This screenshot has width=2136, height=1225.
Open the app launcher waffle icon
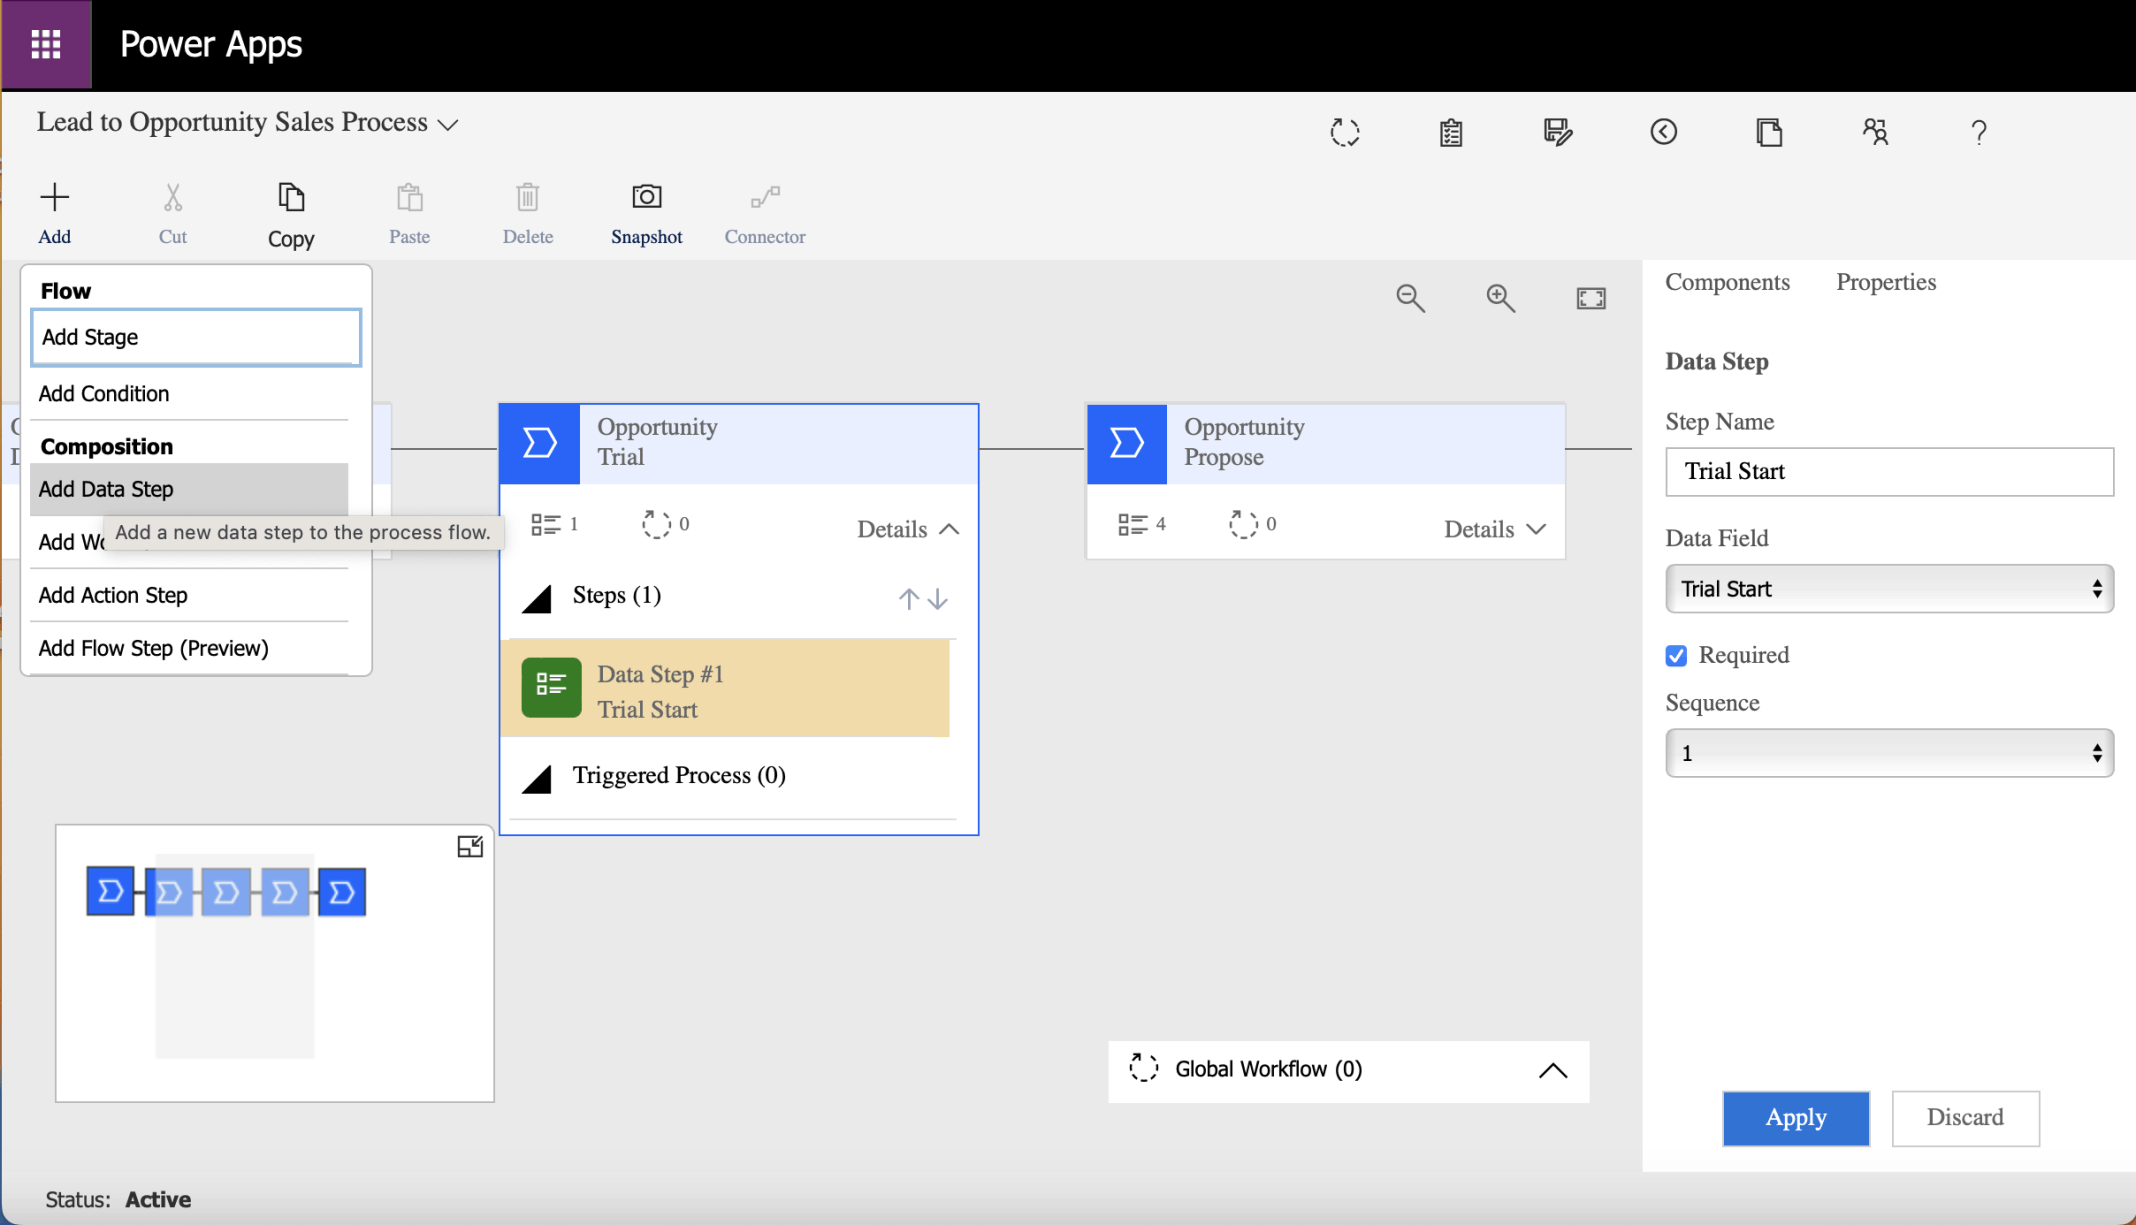pos(46,44)
